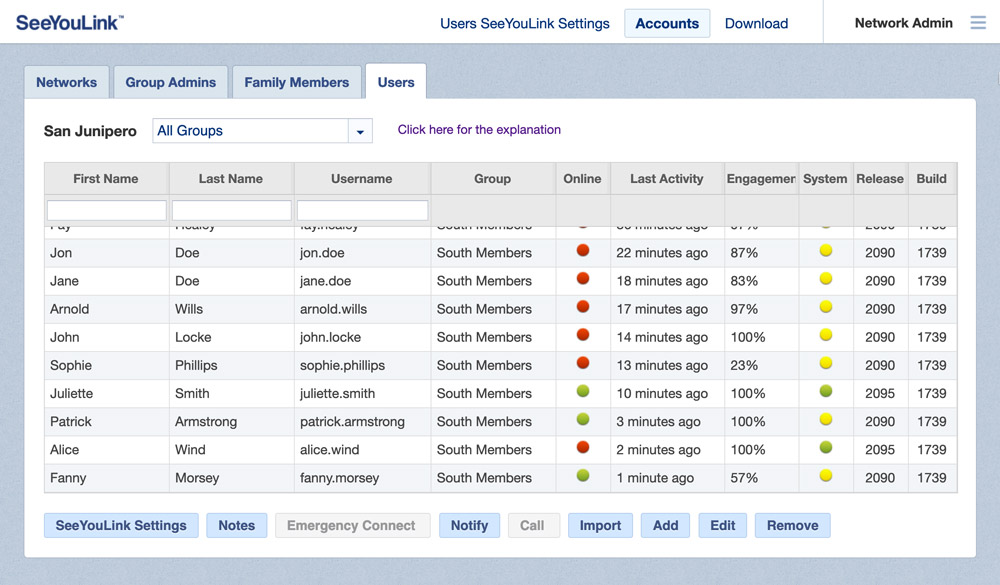Expand the All Groups dropdown arrow

point(360,131)
